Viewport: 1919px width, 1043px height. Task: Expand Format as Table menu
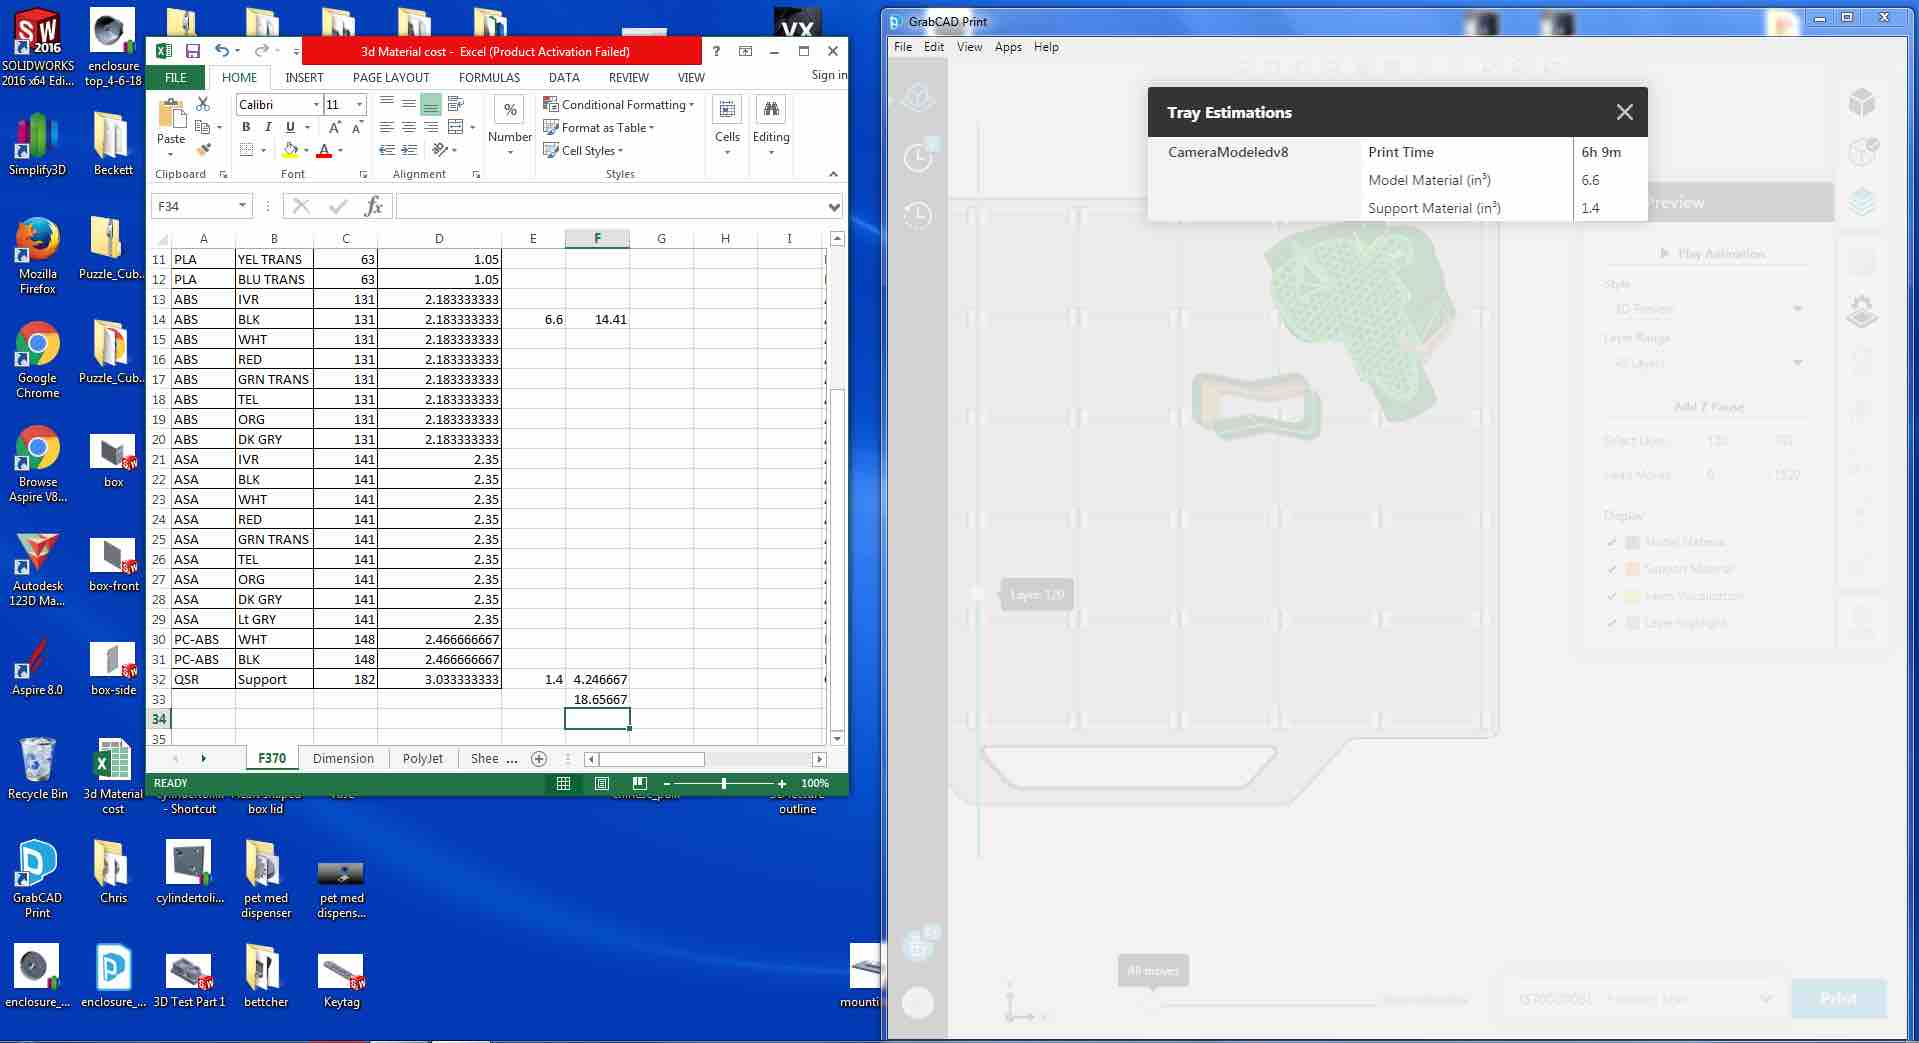pyautogui.click(x=598, y=127)
